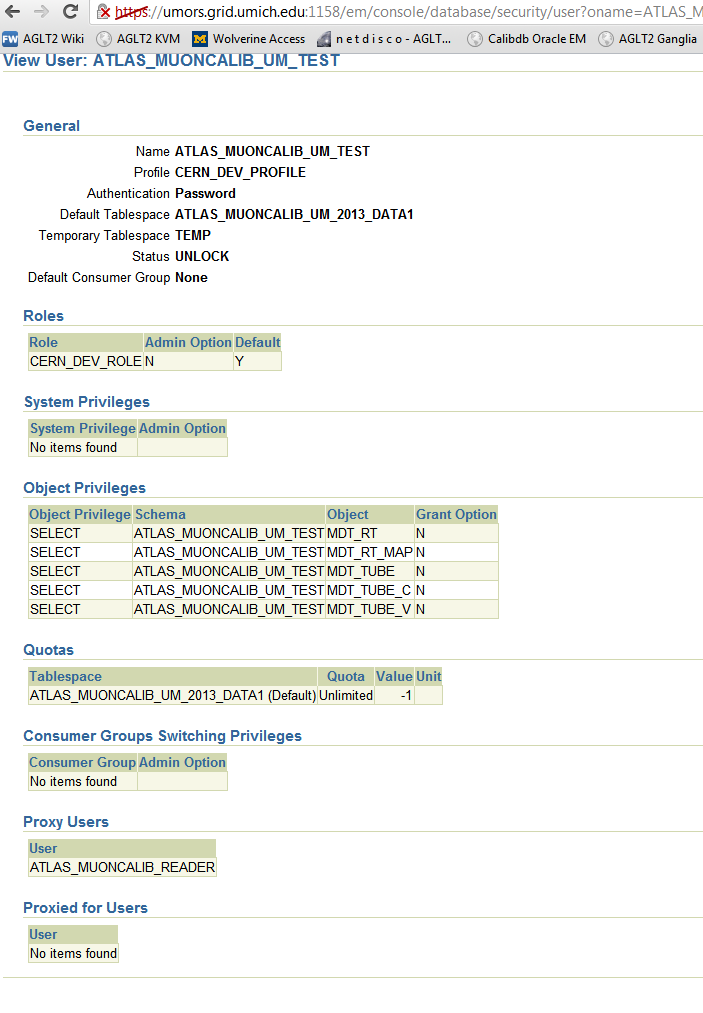Click the CERN_DEV_ROLE row cell
The image size is (703, 1013).
(85, 361)
